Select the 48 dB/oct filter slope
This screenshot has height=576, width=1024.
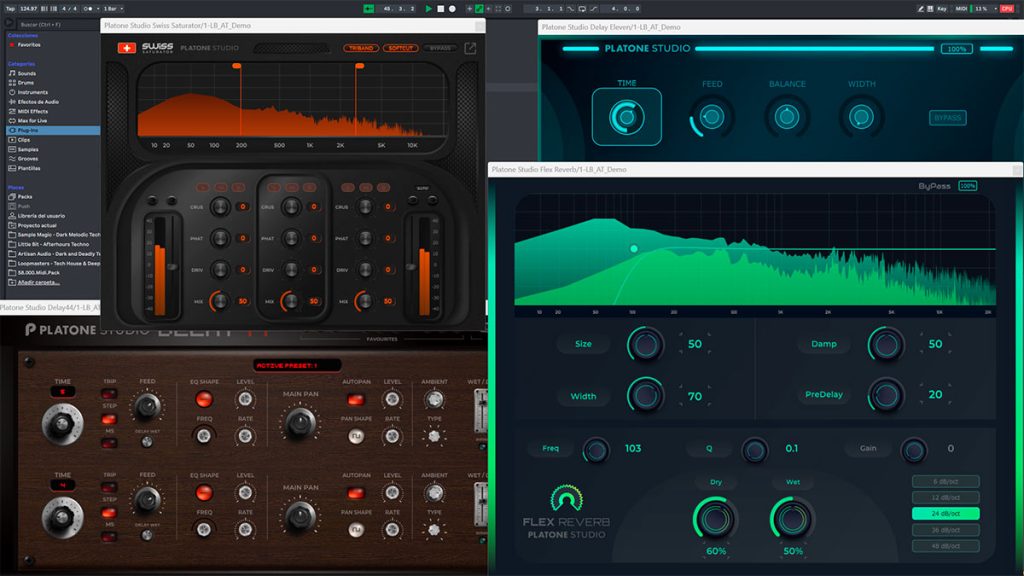[946, 546]
